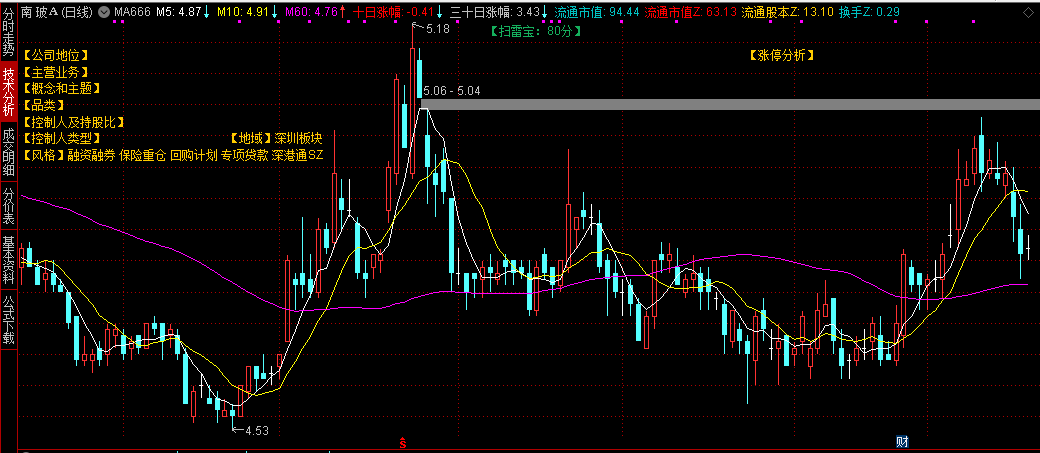Click 【控制人类型】 info label

61,139
